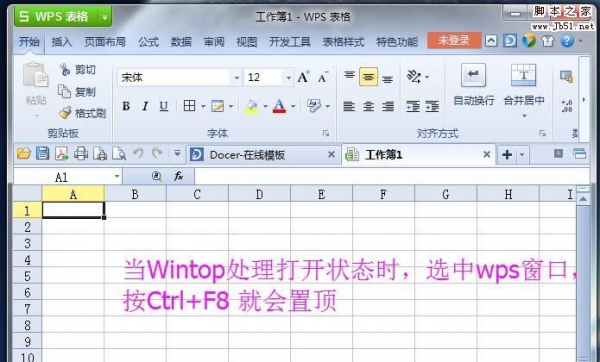Expand font color dropdown arrow
The width and height of the screenshot is (600, 362).
[293, 106]
